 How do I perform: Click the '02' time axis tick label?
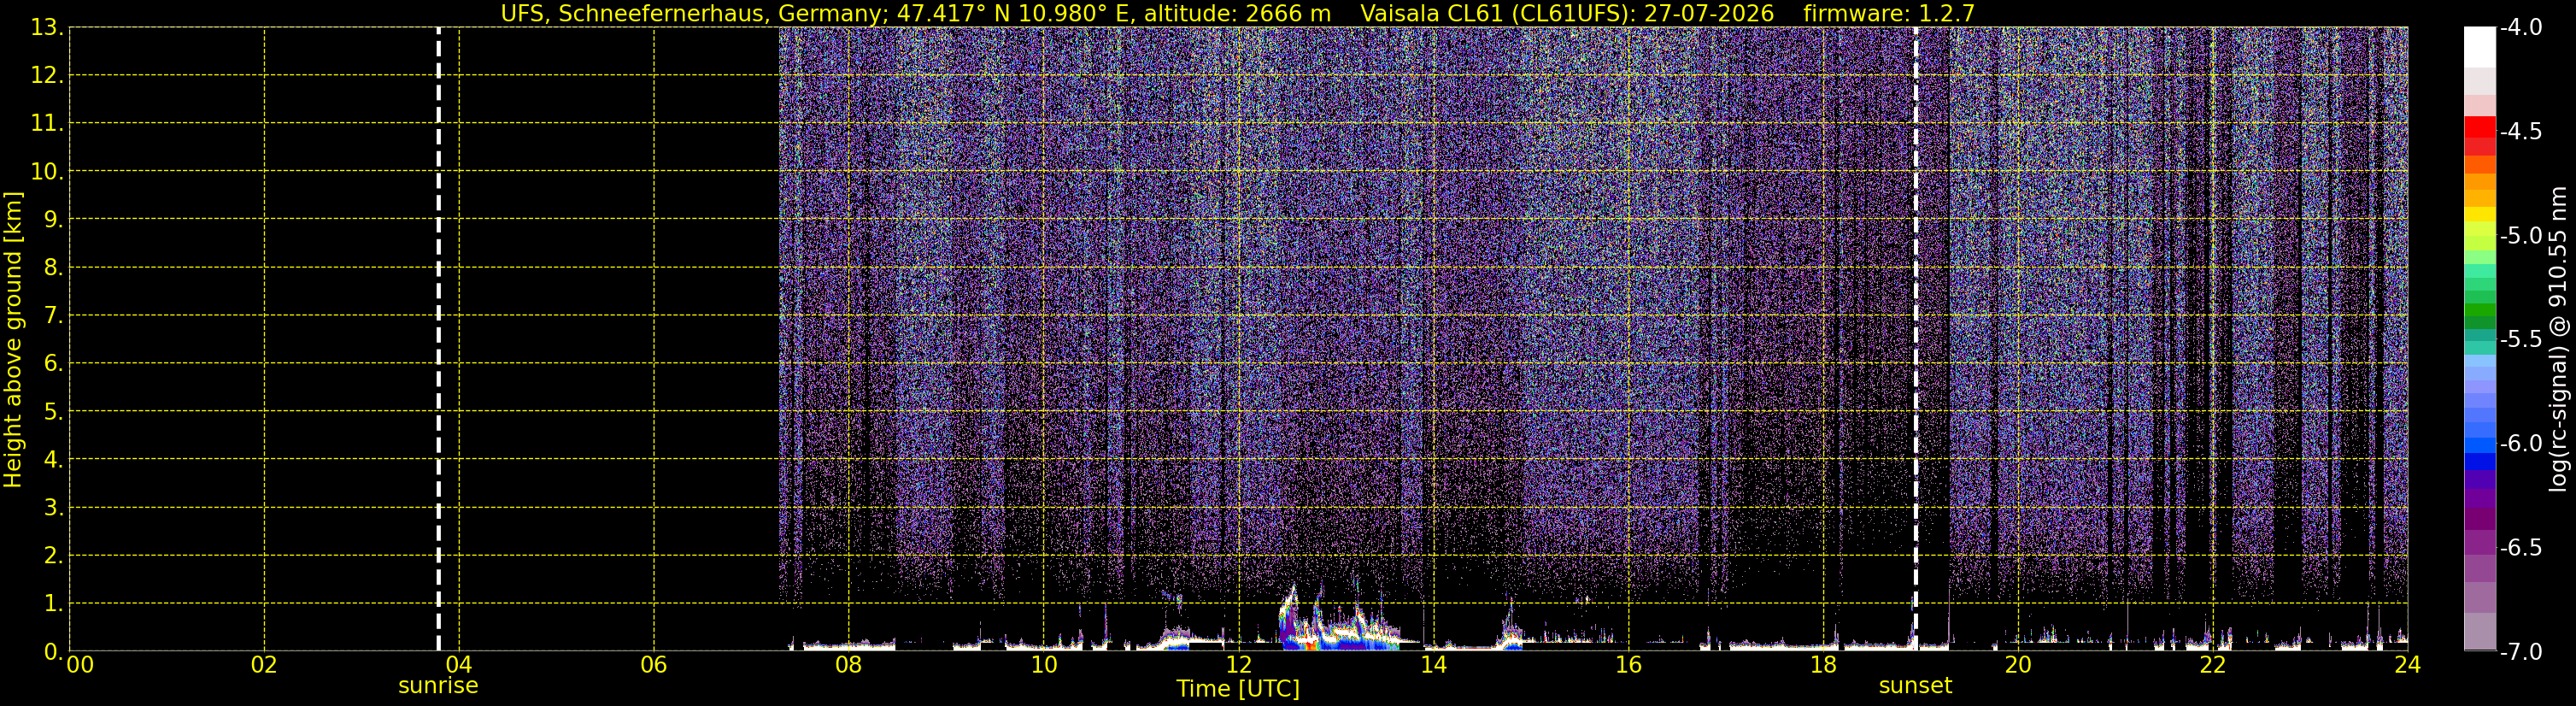click(264, 666)
